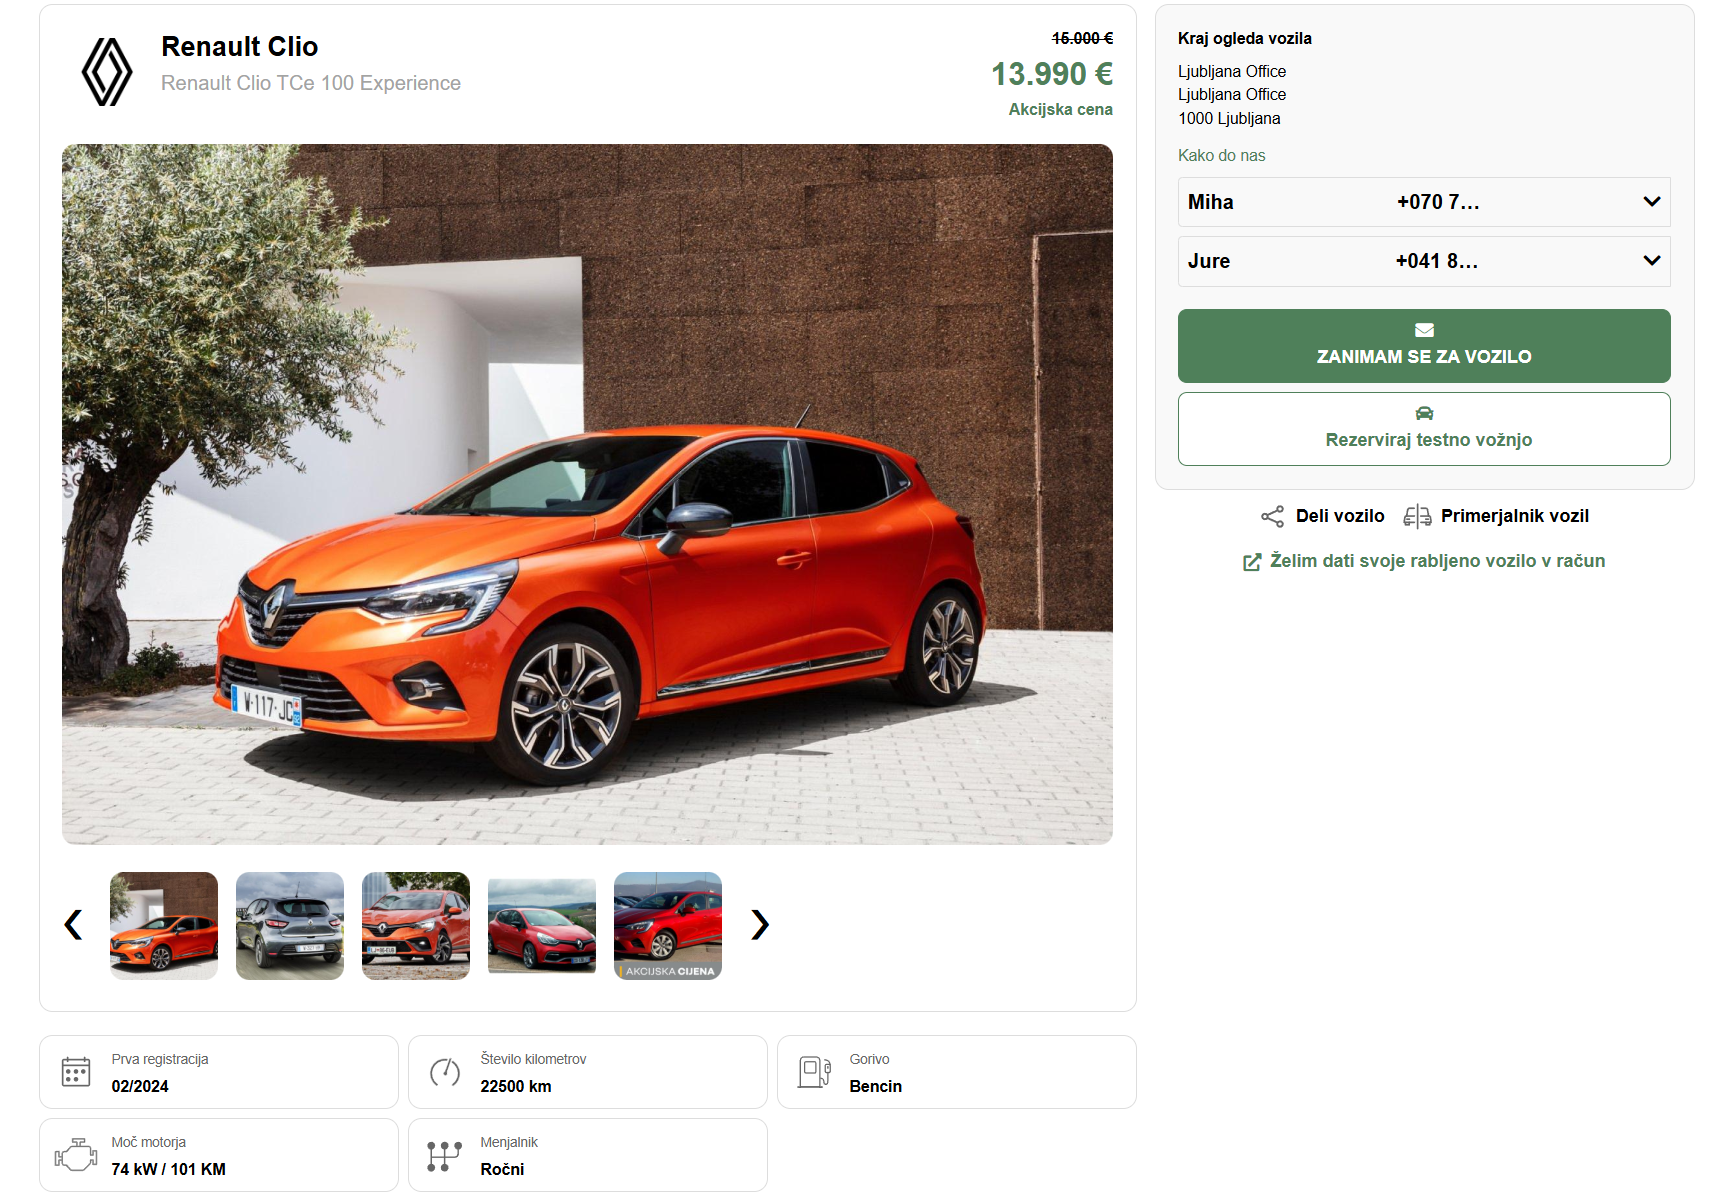Click the calendar icon for Prva registracija
The image size is (1716, 1193).
pos(76,1072)
